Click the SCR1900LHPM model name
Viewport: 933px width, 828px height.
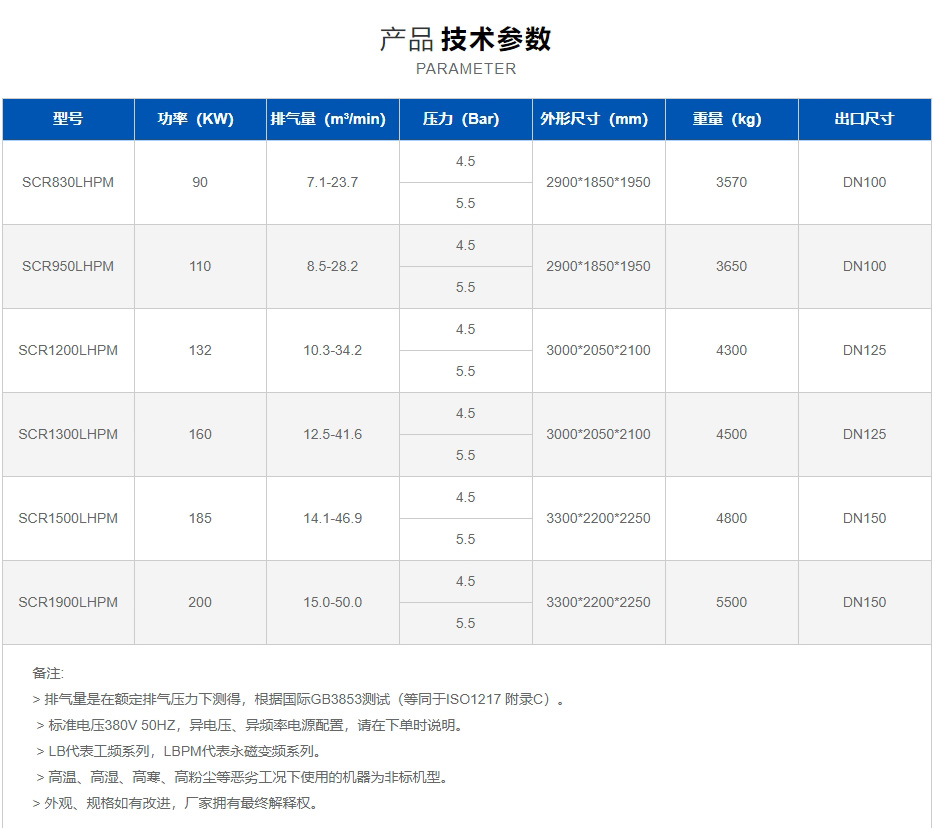[x=68, y=603]
